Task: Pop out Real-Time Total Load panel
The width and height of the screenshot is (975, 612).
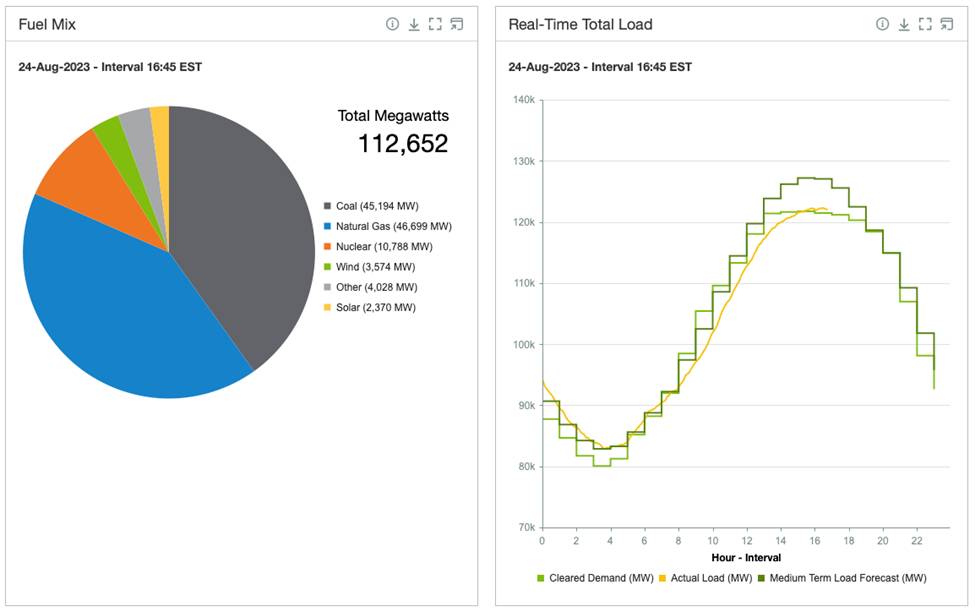Action: pyautogui.click(x=947, y=24)
